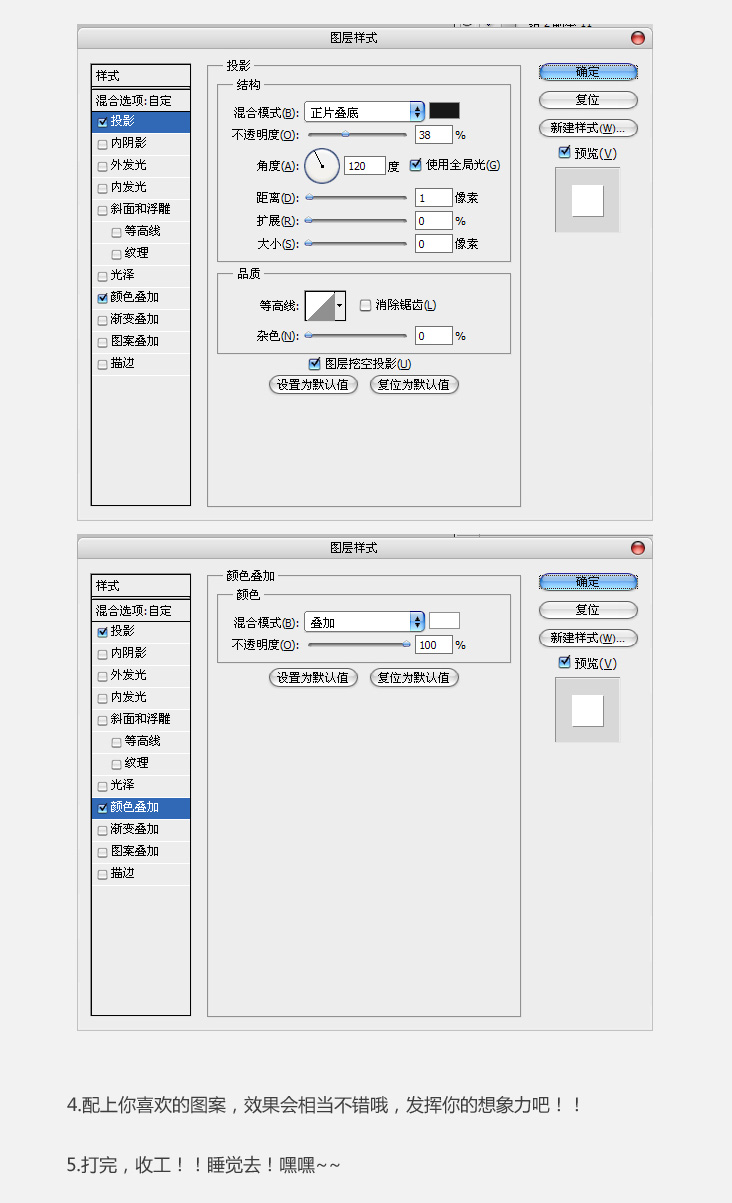The image size is (732, 1203).
Task: Toggle 预览 checkbox in the 投影 settings dialog
Action: [x=564, y=153]
